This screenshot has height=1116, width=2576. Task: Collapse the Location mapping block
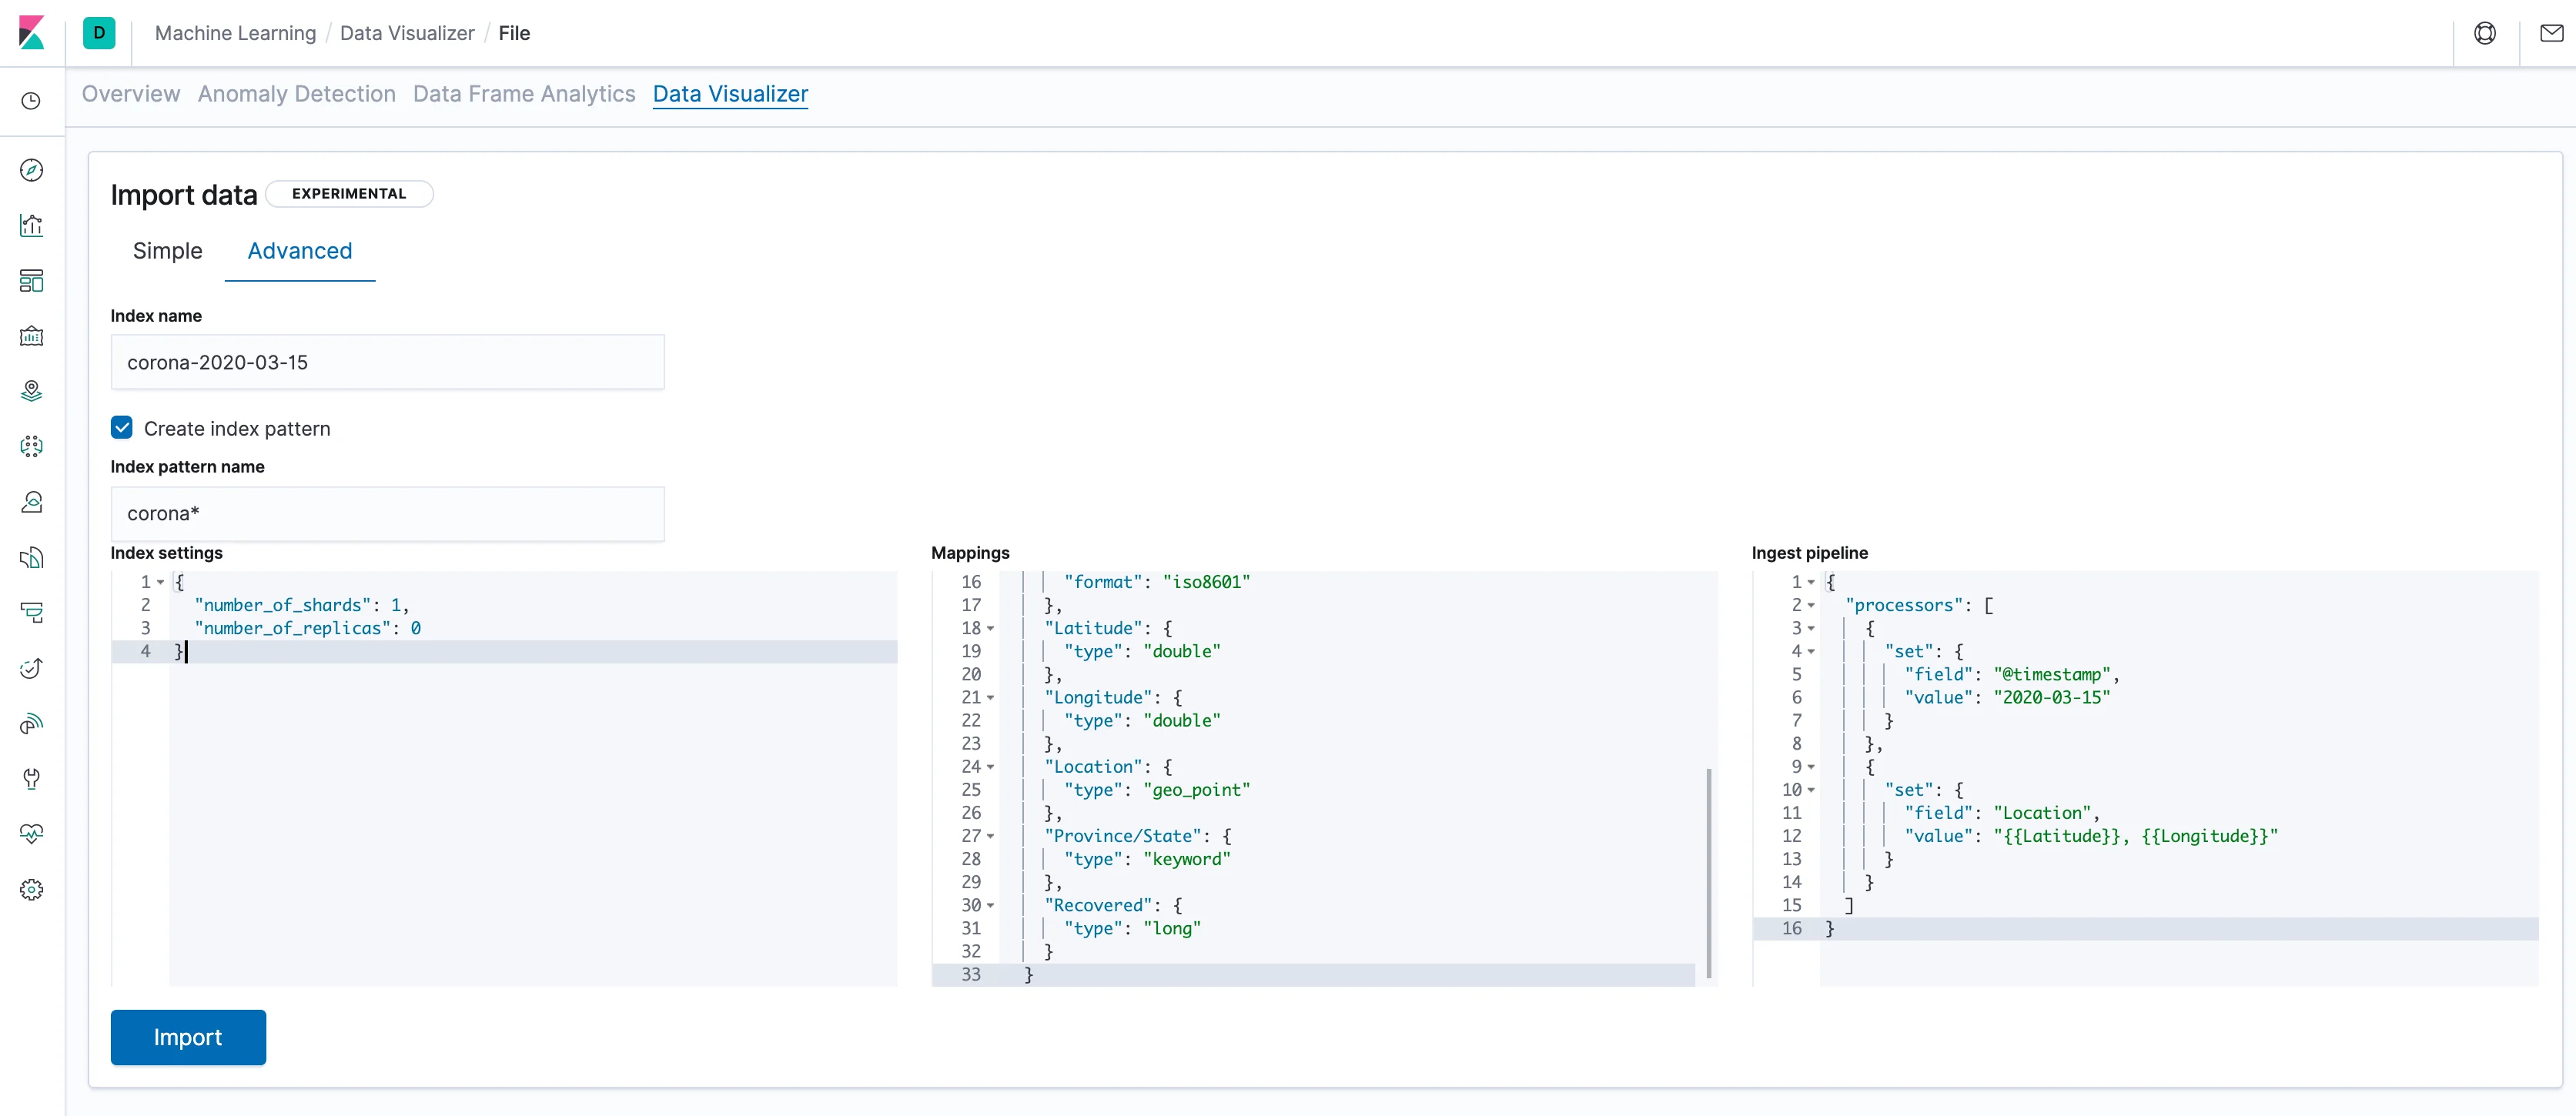[990, 767]
